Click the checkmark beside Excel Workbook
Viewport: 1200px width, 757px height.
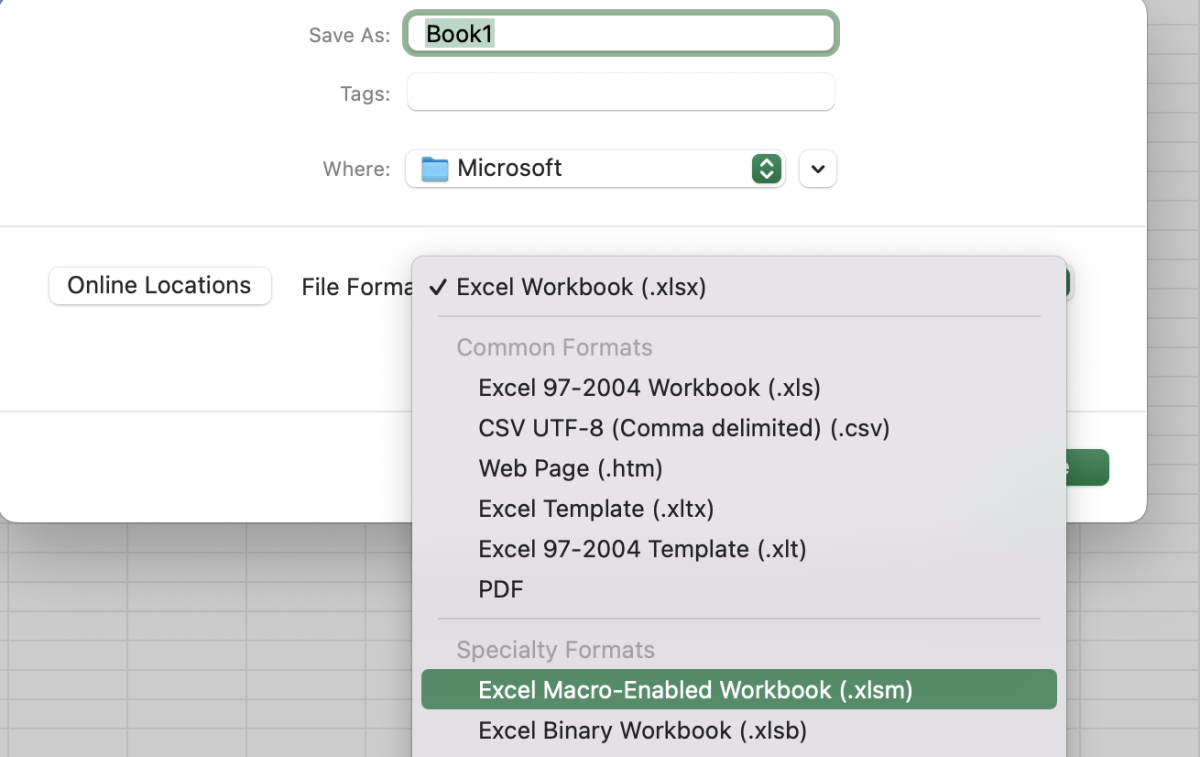click(x=437, y=288)
